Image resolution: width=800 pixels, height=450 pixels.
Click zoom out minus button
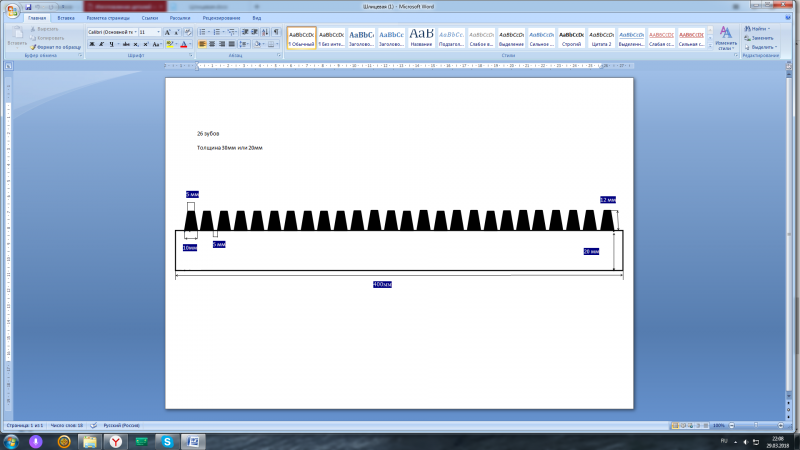pos(732,426)
